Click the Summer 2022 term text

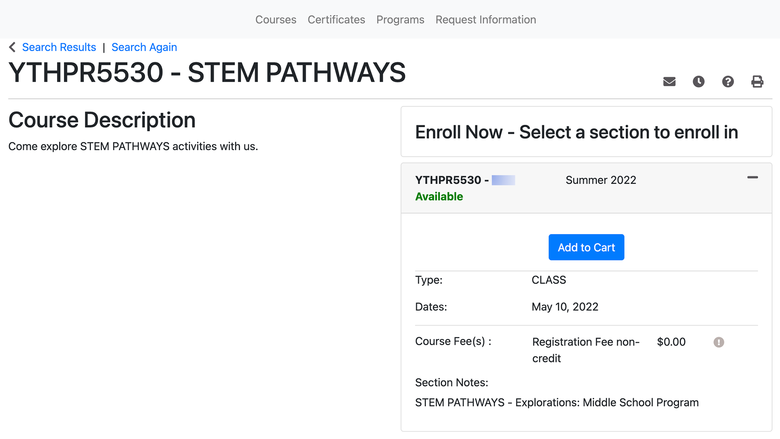click(x=601, y=180)
